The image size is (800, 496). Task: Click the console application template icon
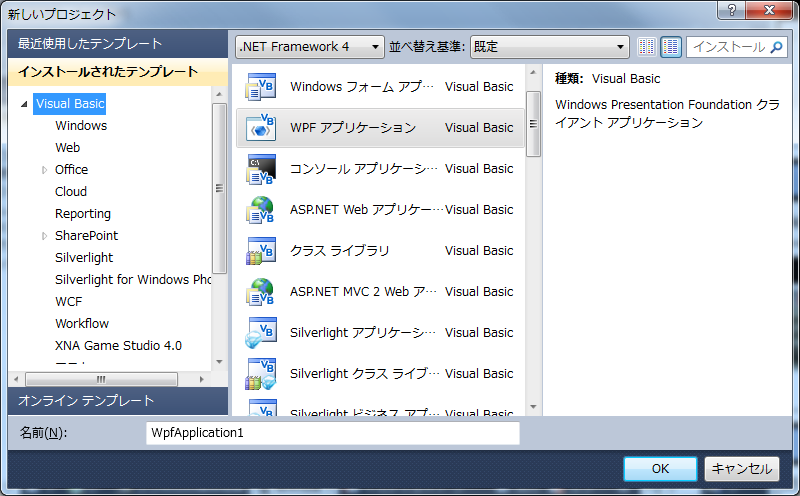[x=261, y=169]
